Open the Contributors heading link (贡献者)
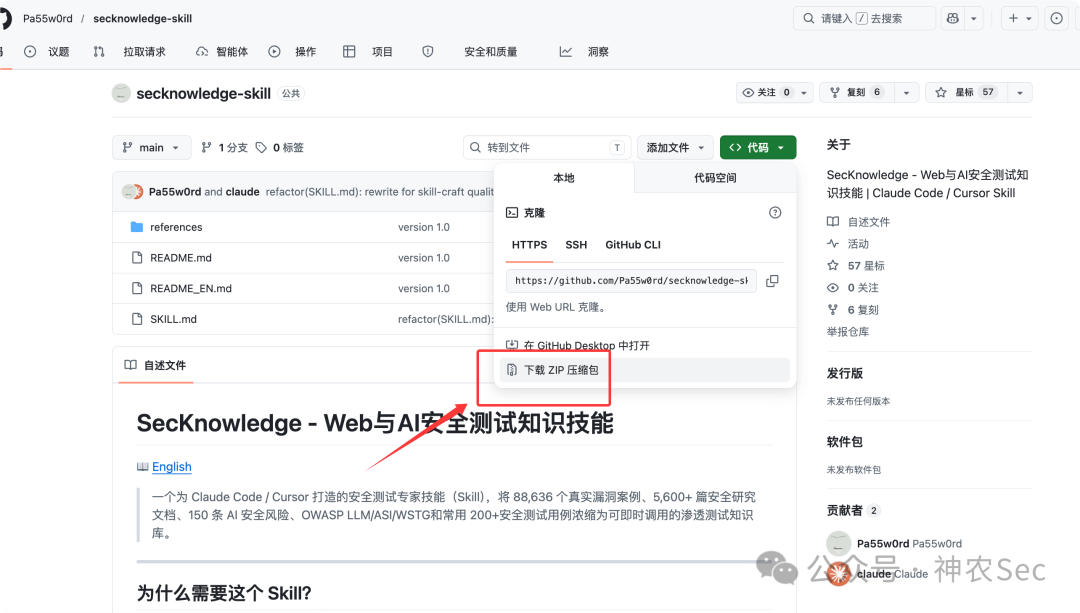The image size is (1080, 613). click(853, 510)
